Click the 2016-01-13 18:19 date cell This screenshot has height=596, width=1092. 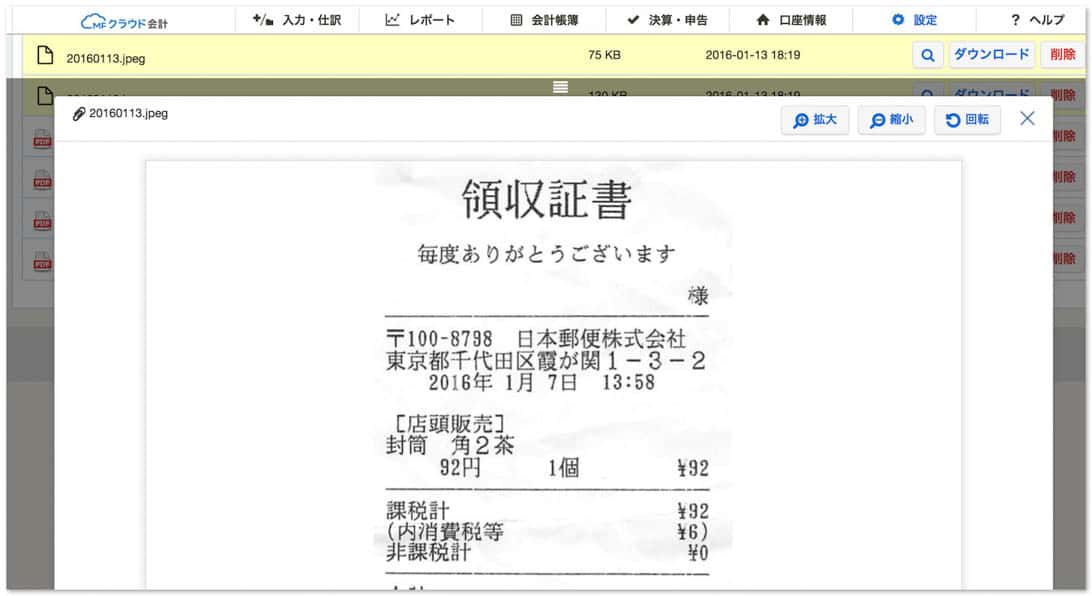pos(752,54)
